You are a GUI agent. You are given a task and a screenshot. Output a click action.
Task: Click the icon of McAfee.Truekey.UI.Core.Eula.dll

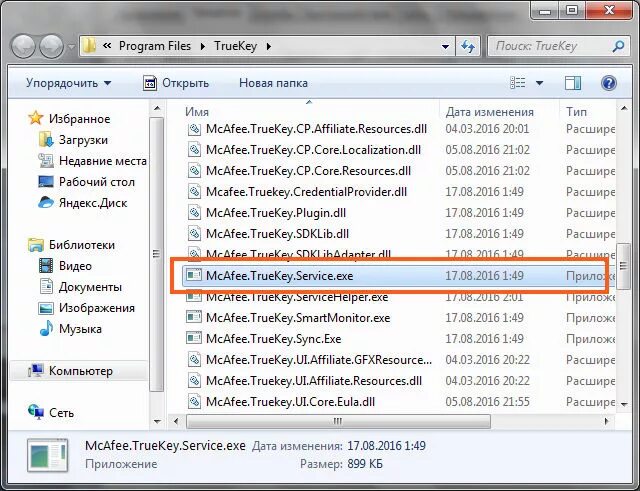point(194,402)
